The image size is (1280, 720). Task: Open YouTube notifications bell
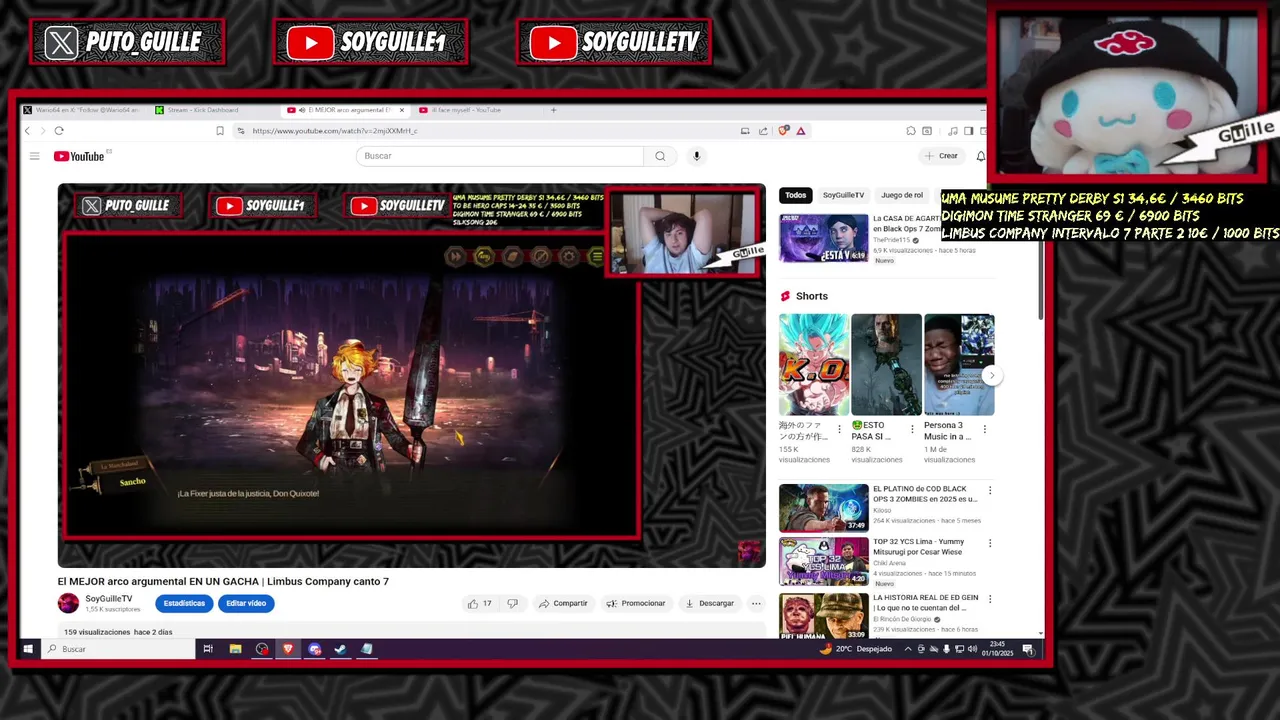pyautogui.click(x=980, y=156)
